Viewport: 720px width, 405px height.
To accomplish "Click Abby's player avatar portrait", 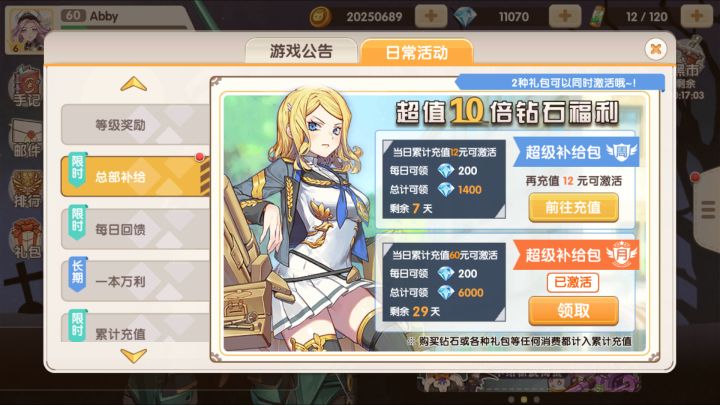I will tap(28, 28).
